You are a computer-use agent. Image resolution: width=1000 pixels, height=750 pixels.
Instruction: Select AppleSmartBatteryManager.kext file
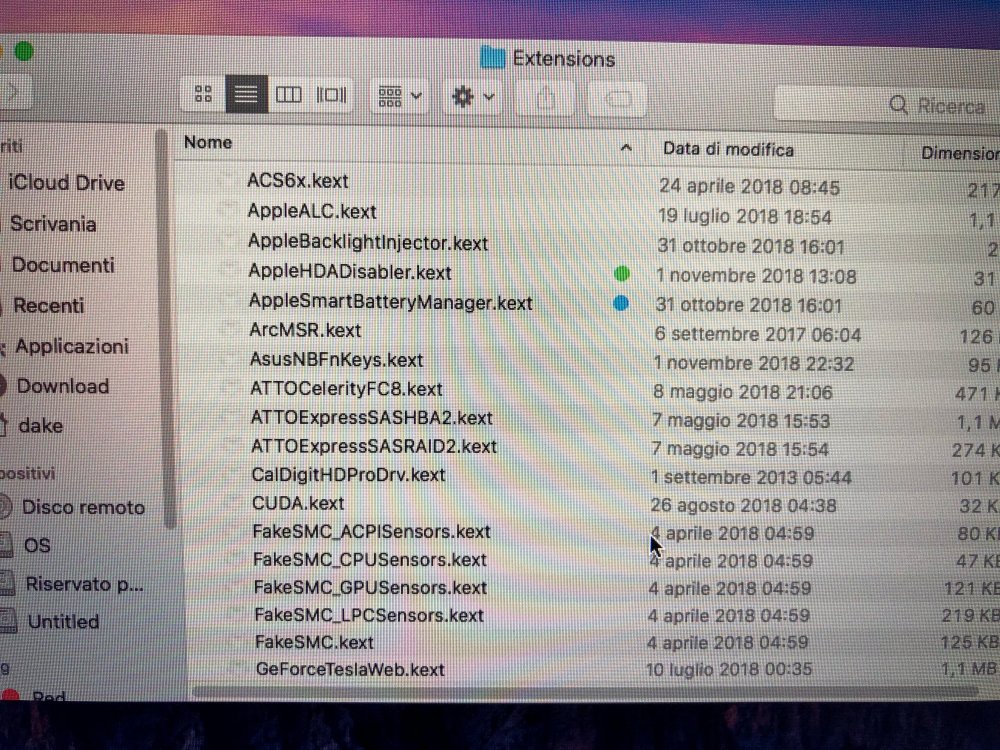[390, 302]
